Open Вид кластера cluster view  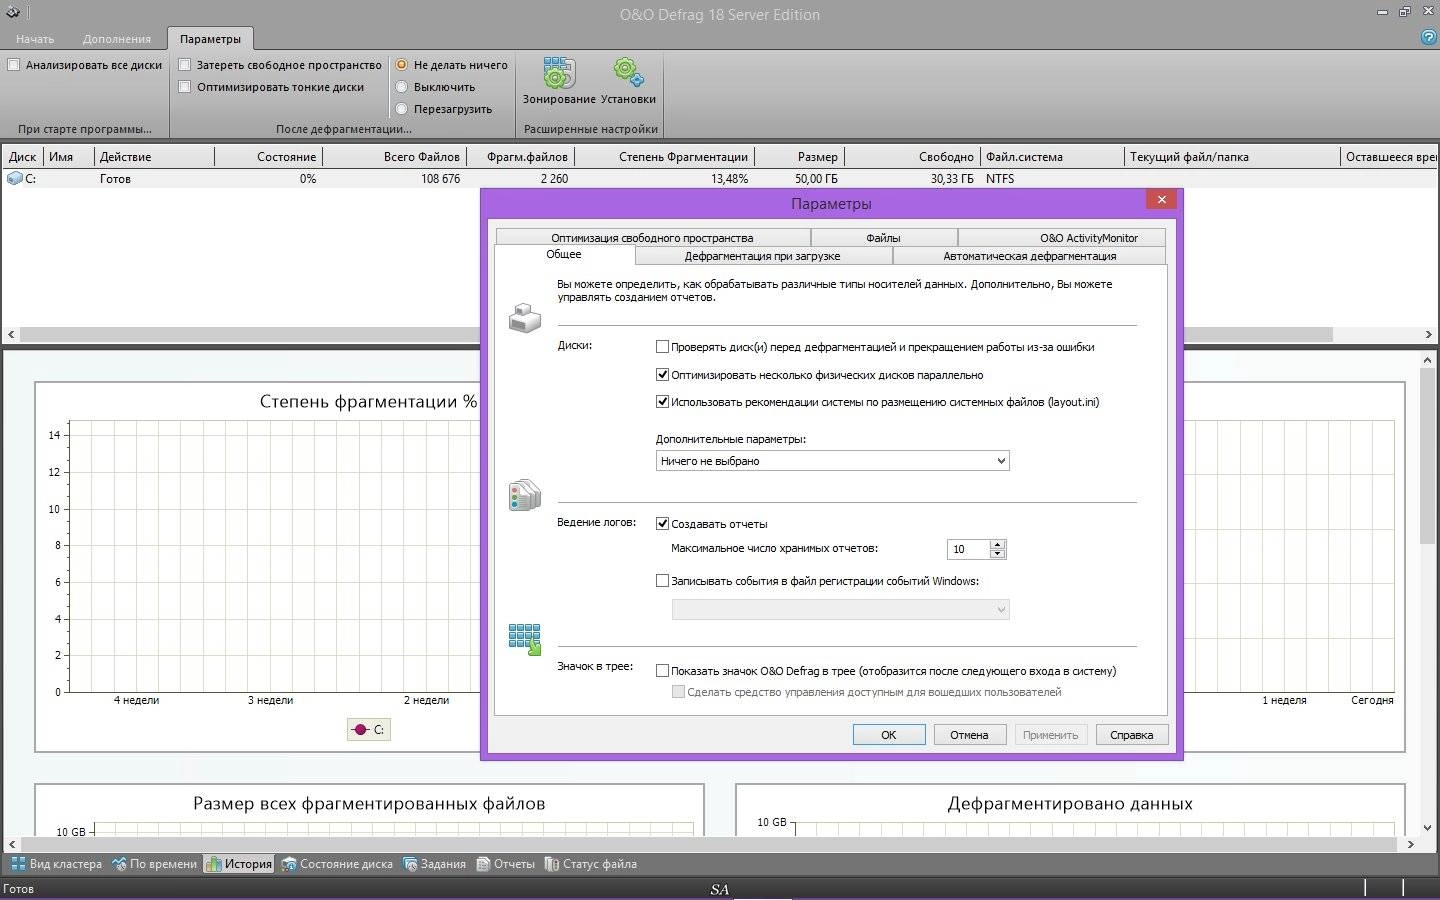(x=56, y=864)
